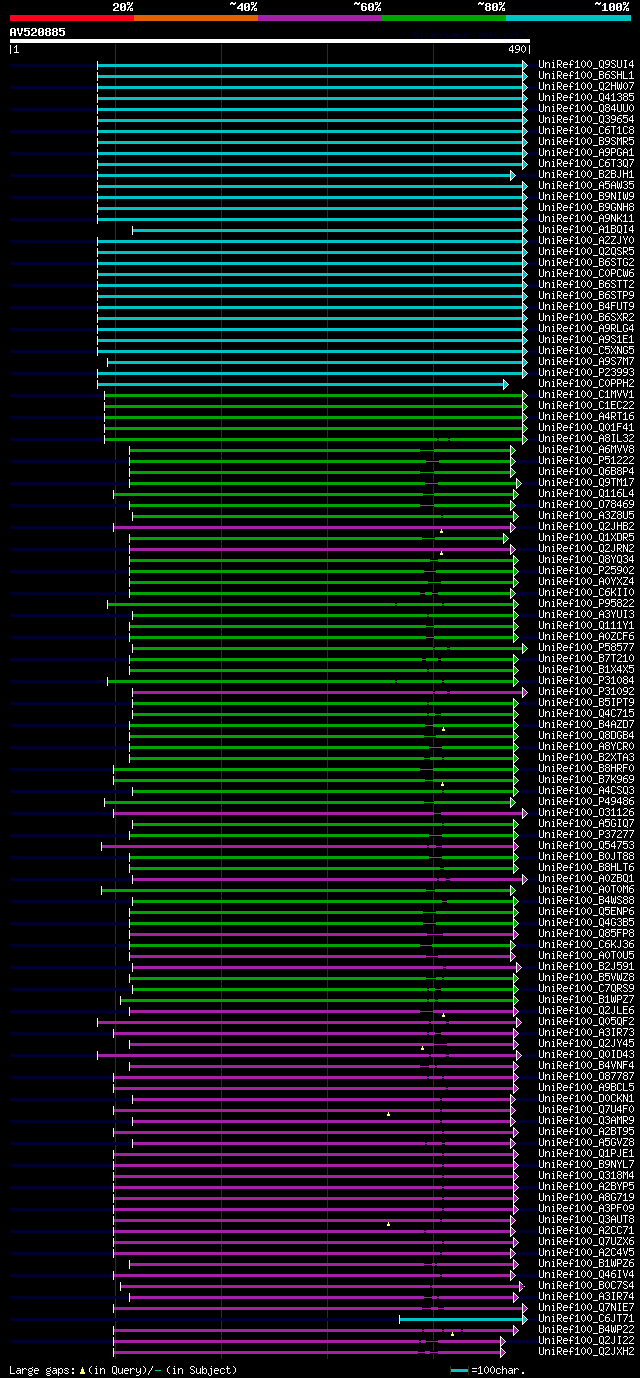
Task: Select the UniRef100_B9SMR5 label
Action: [x=586, y=141]
